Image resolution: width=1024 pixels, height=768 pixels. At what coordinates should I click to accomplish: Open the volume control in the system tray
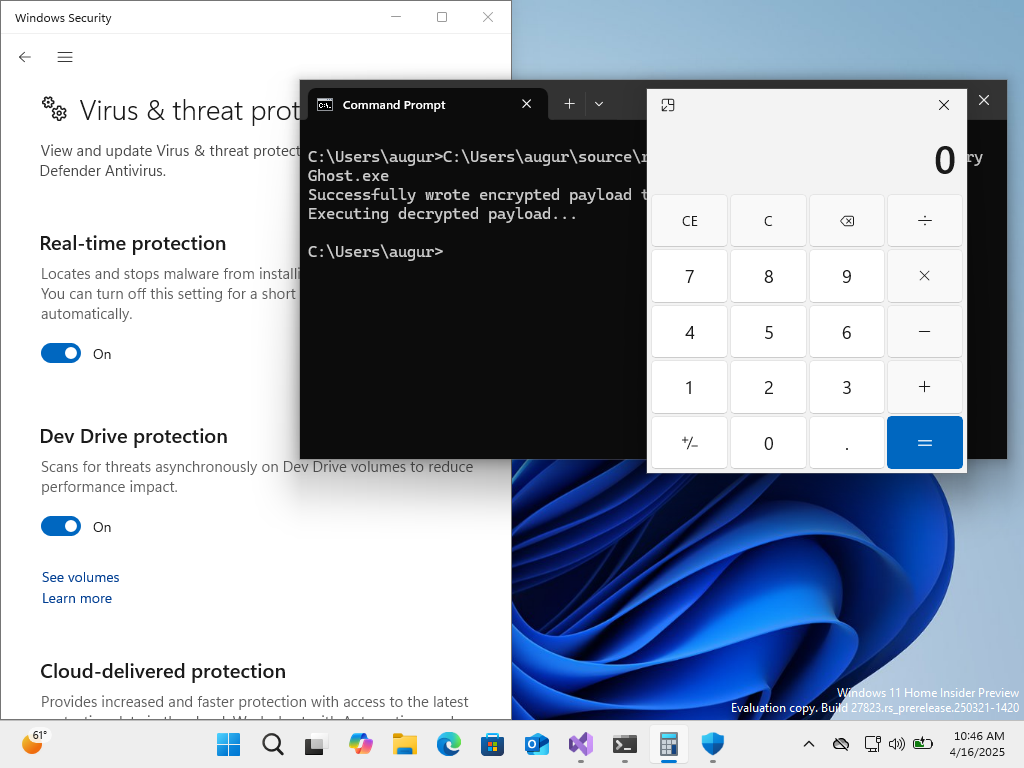point(897,744)
